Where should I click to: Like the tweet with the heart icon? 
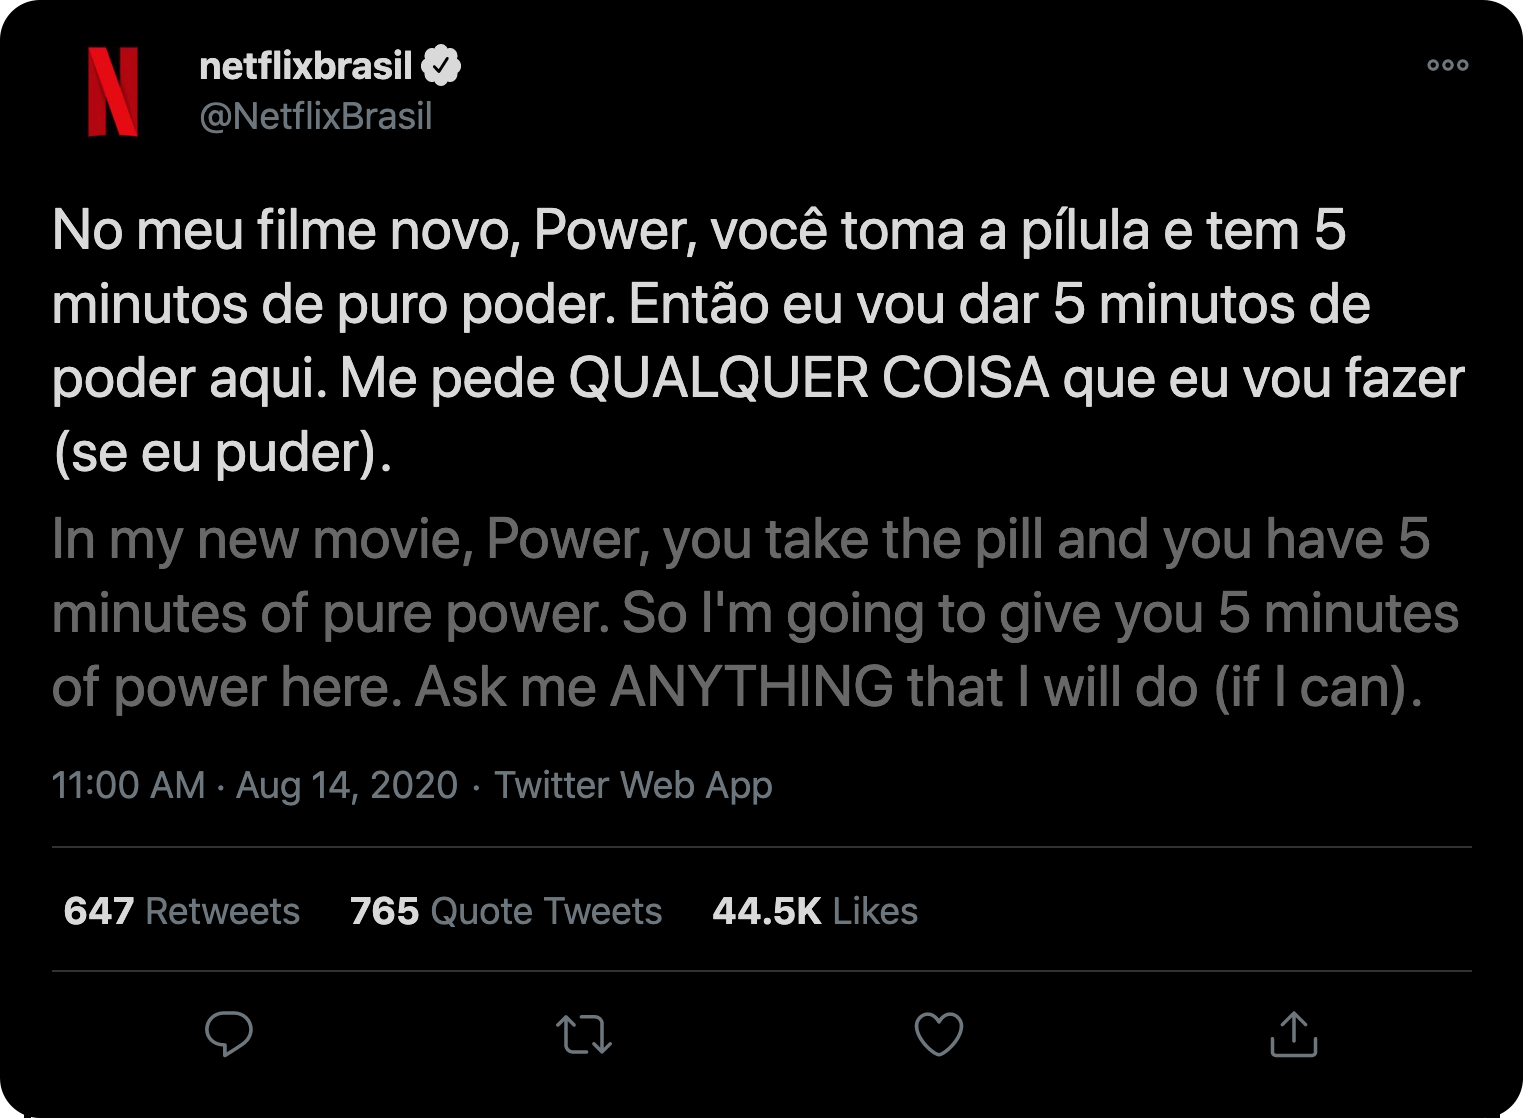[938, 1034]
